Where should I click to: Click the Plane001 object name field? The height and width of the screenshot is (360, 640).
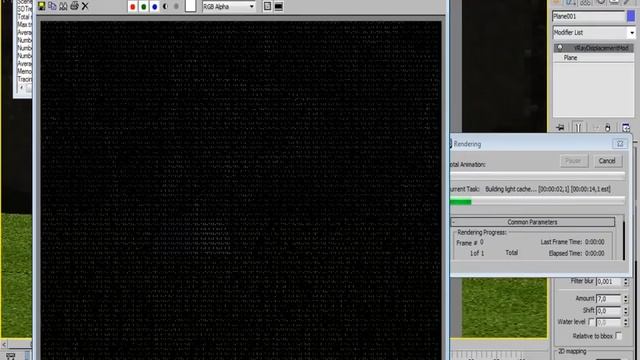pos(588,16)
